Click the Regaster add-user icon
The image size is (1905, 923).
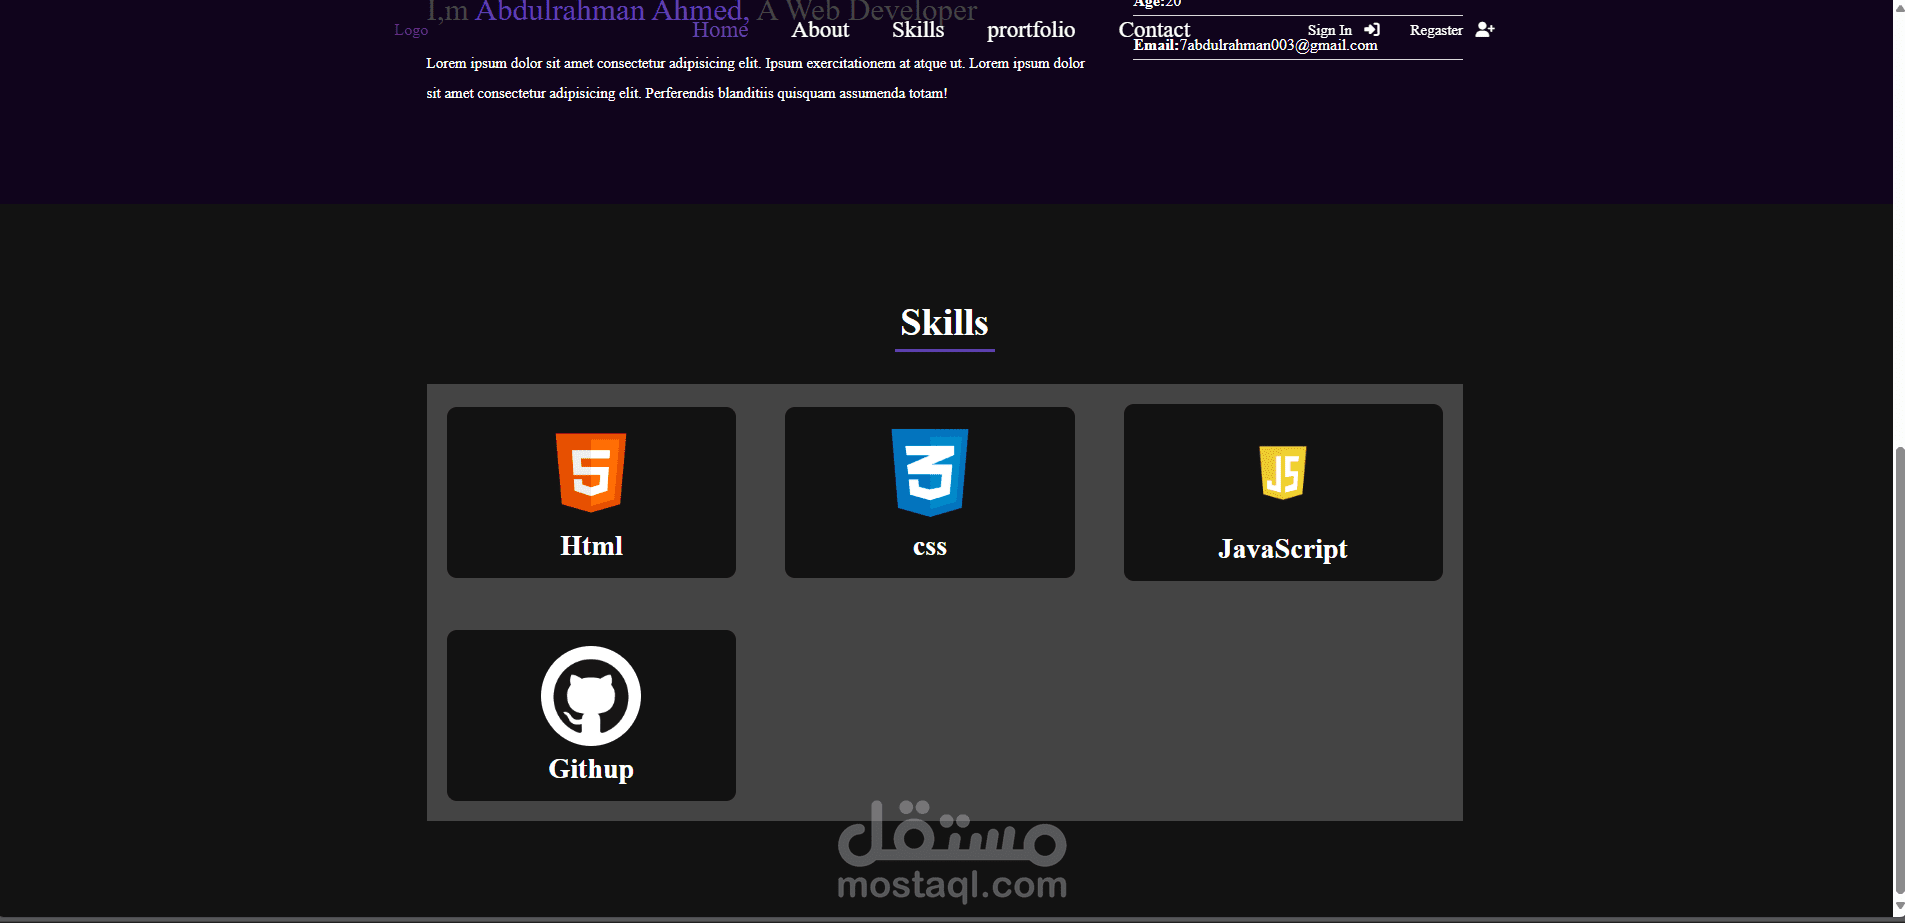(1485, 30)
